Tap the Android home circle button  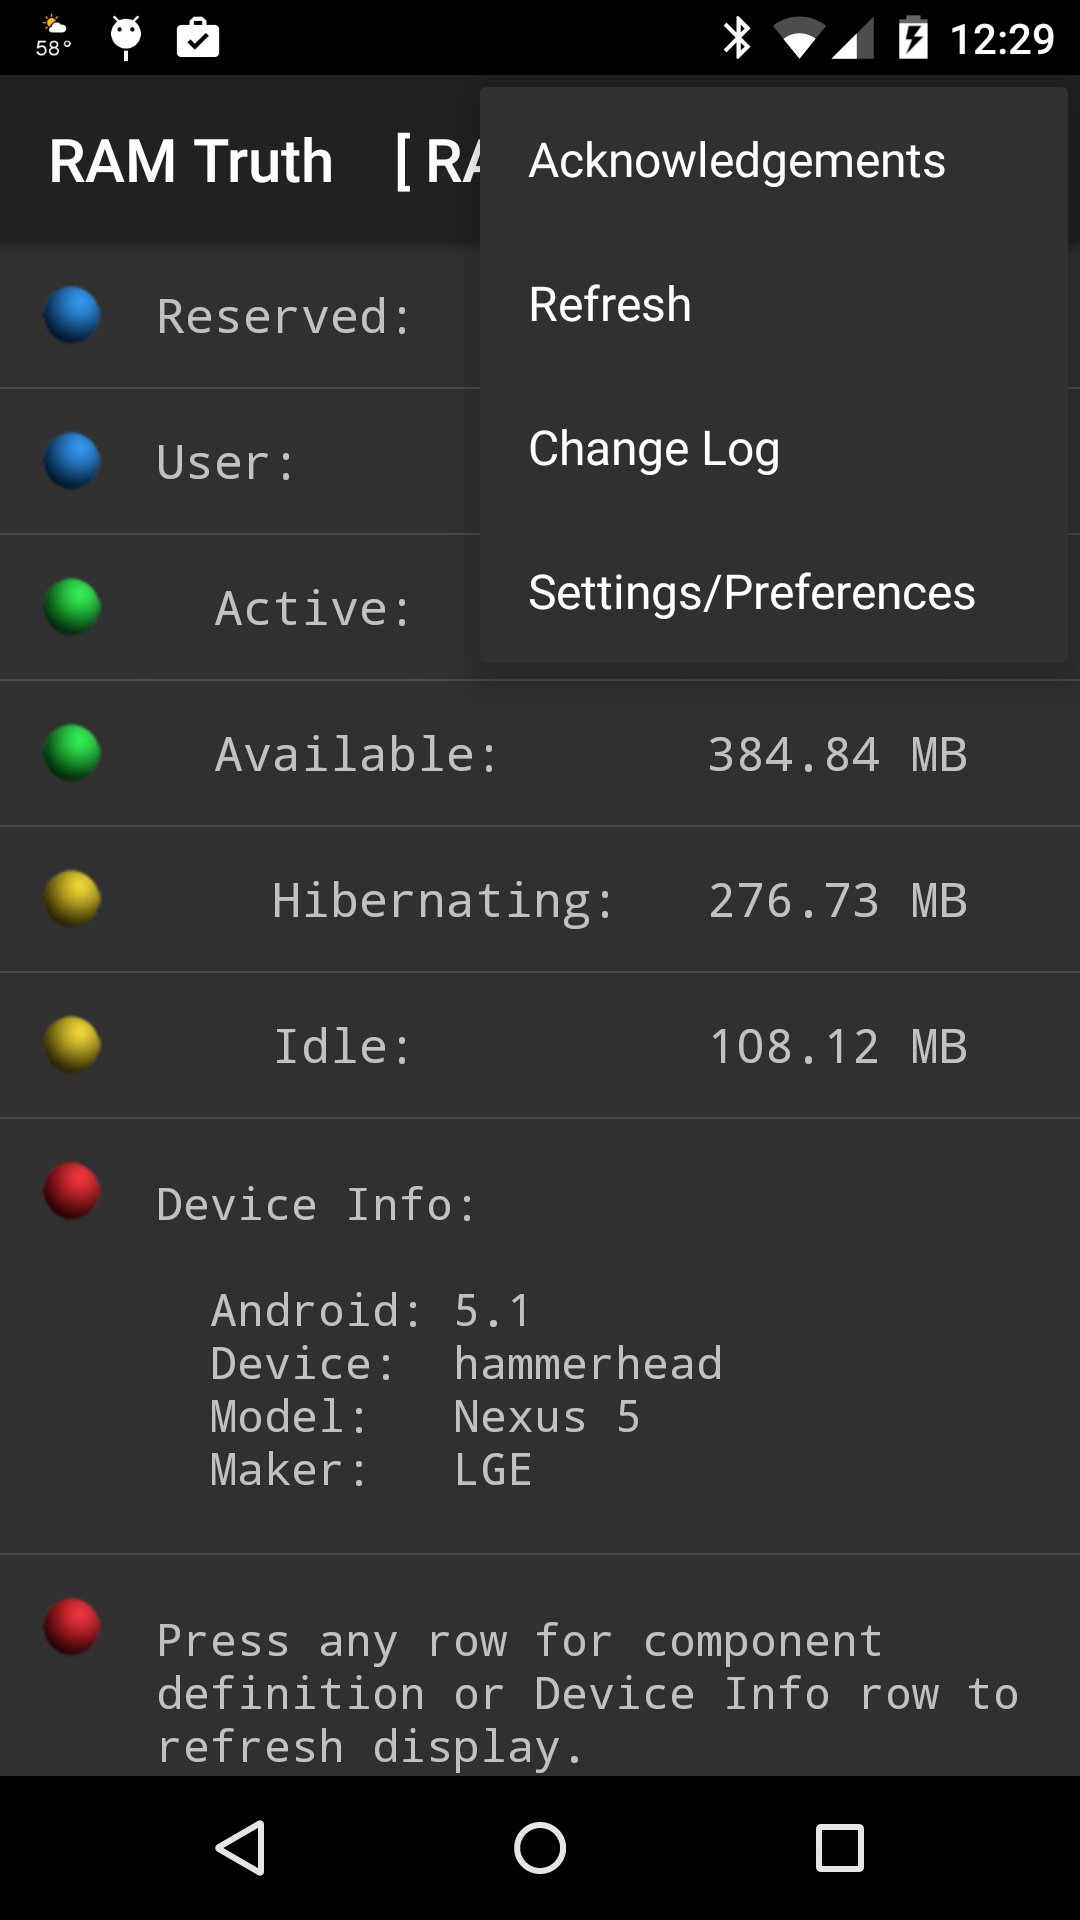(540, 1848)
